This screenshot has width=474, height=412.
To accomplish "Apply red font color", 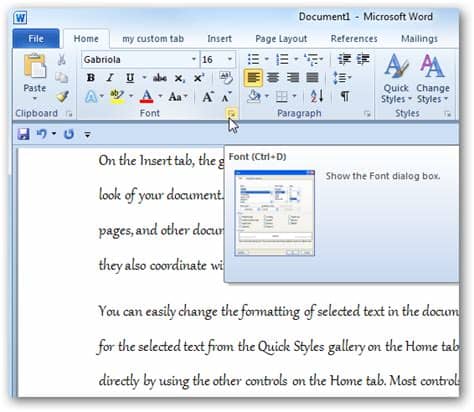I will click(x=147, y=97).
